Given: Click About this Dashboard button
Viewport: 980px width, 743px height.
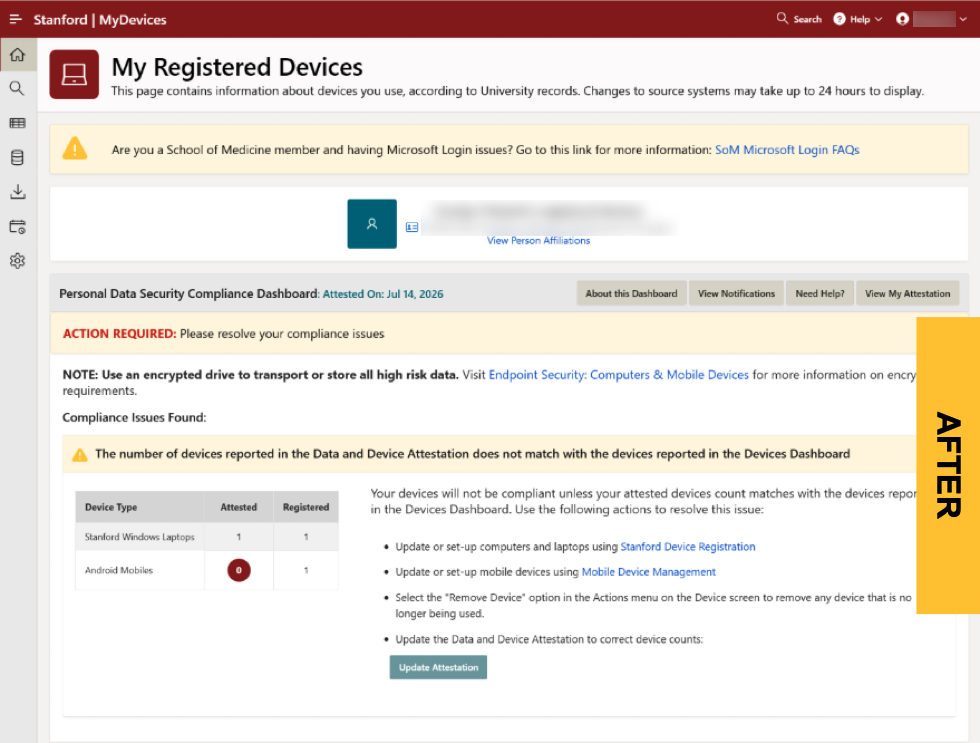Looking at the screenshot, I should coord(631,294).
